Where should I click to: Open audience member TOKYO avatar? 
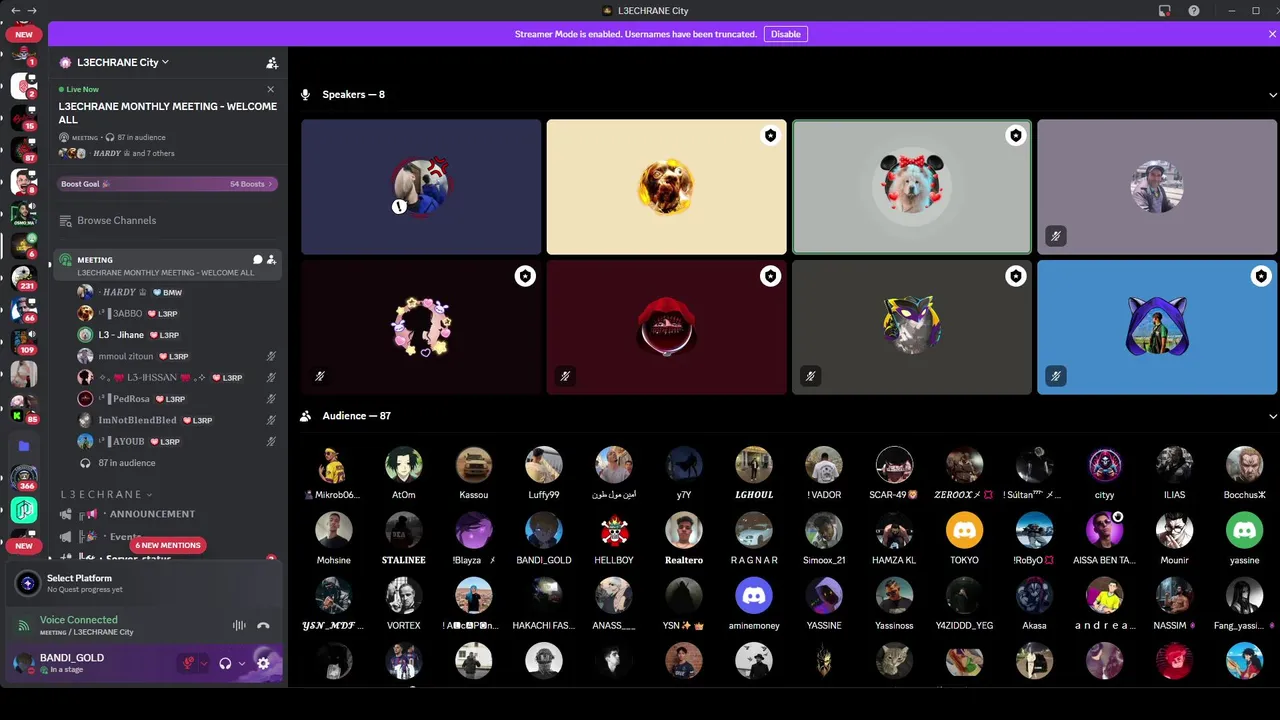964,530
